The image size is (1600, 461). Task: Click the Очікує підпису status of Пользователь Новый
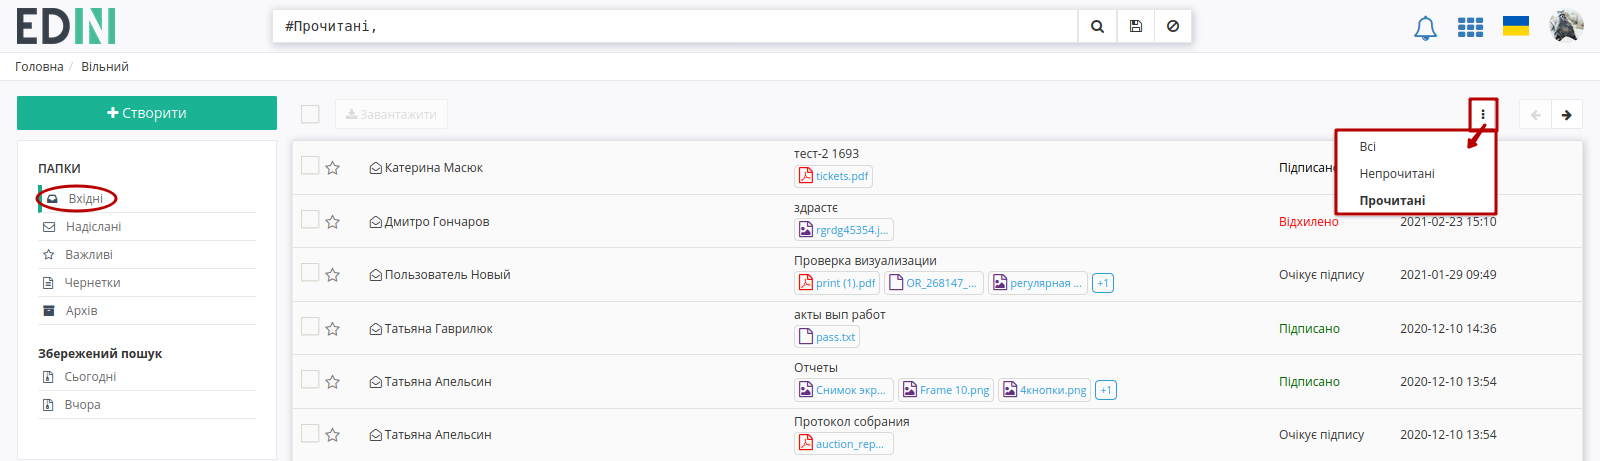click(x=1321, y=275)
